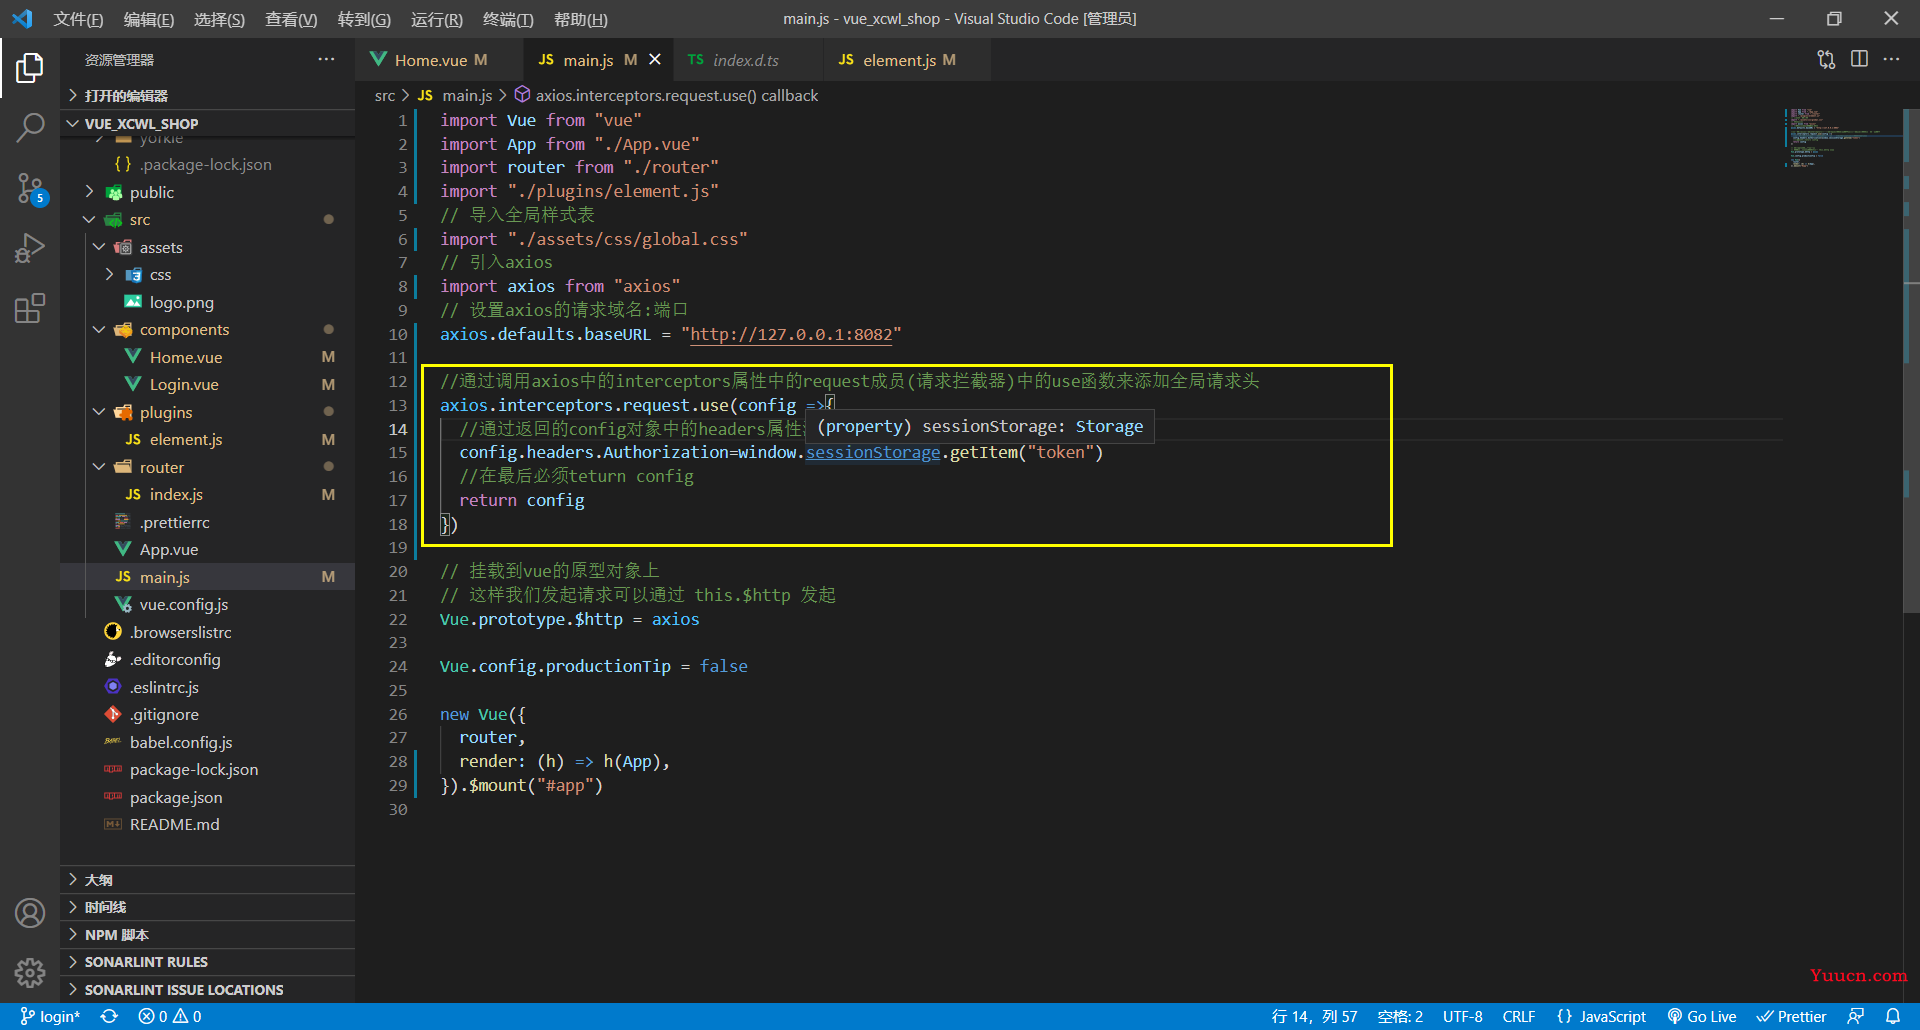This screenshot has height=1030, width=1920.
Task: Expand the public folder
Action: coord(207,192)
